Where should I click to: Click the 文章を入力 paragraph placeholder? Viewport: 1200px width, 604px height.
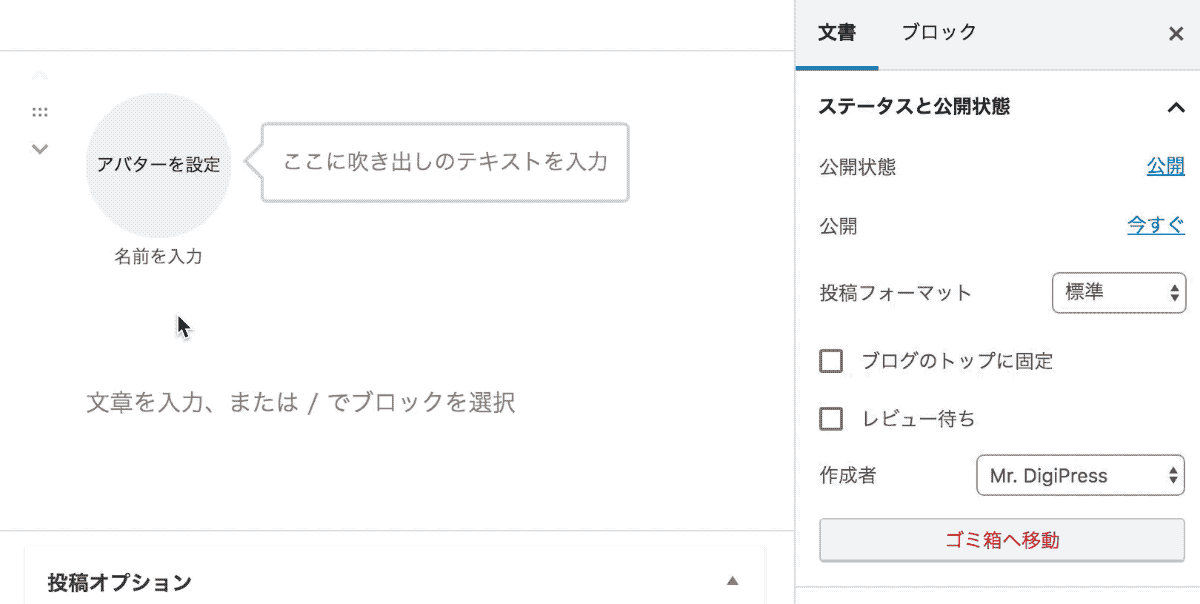click(300, 403)
